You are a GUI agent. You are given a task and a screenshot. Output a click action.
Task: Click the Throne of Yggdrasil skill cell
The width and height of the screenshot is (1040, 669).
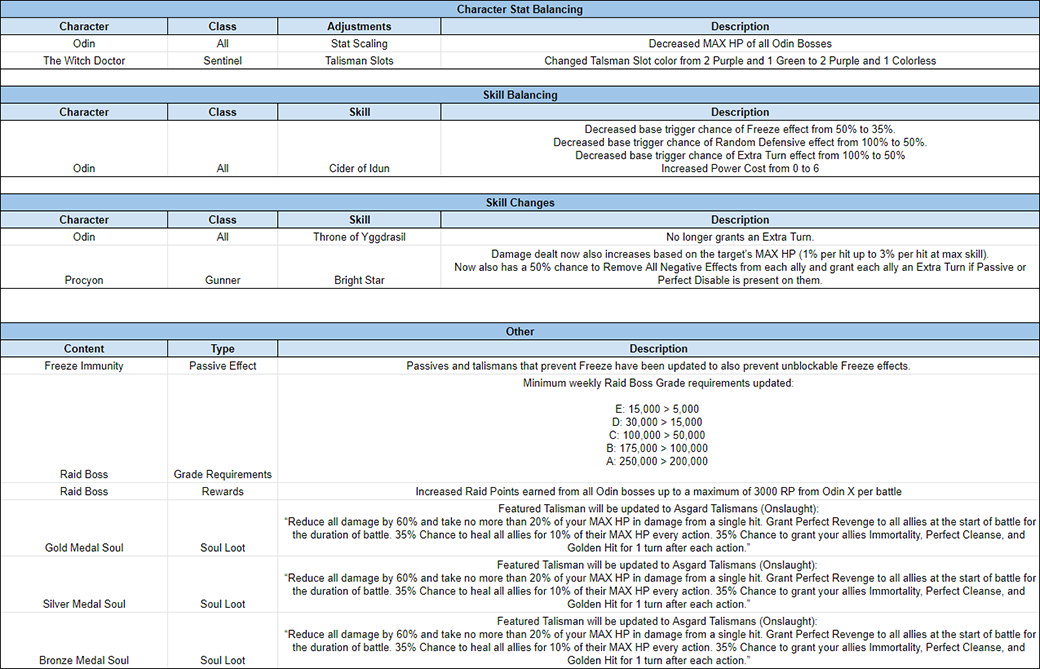tap(359, 237)
